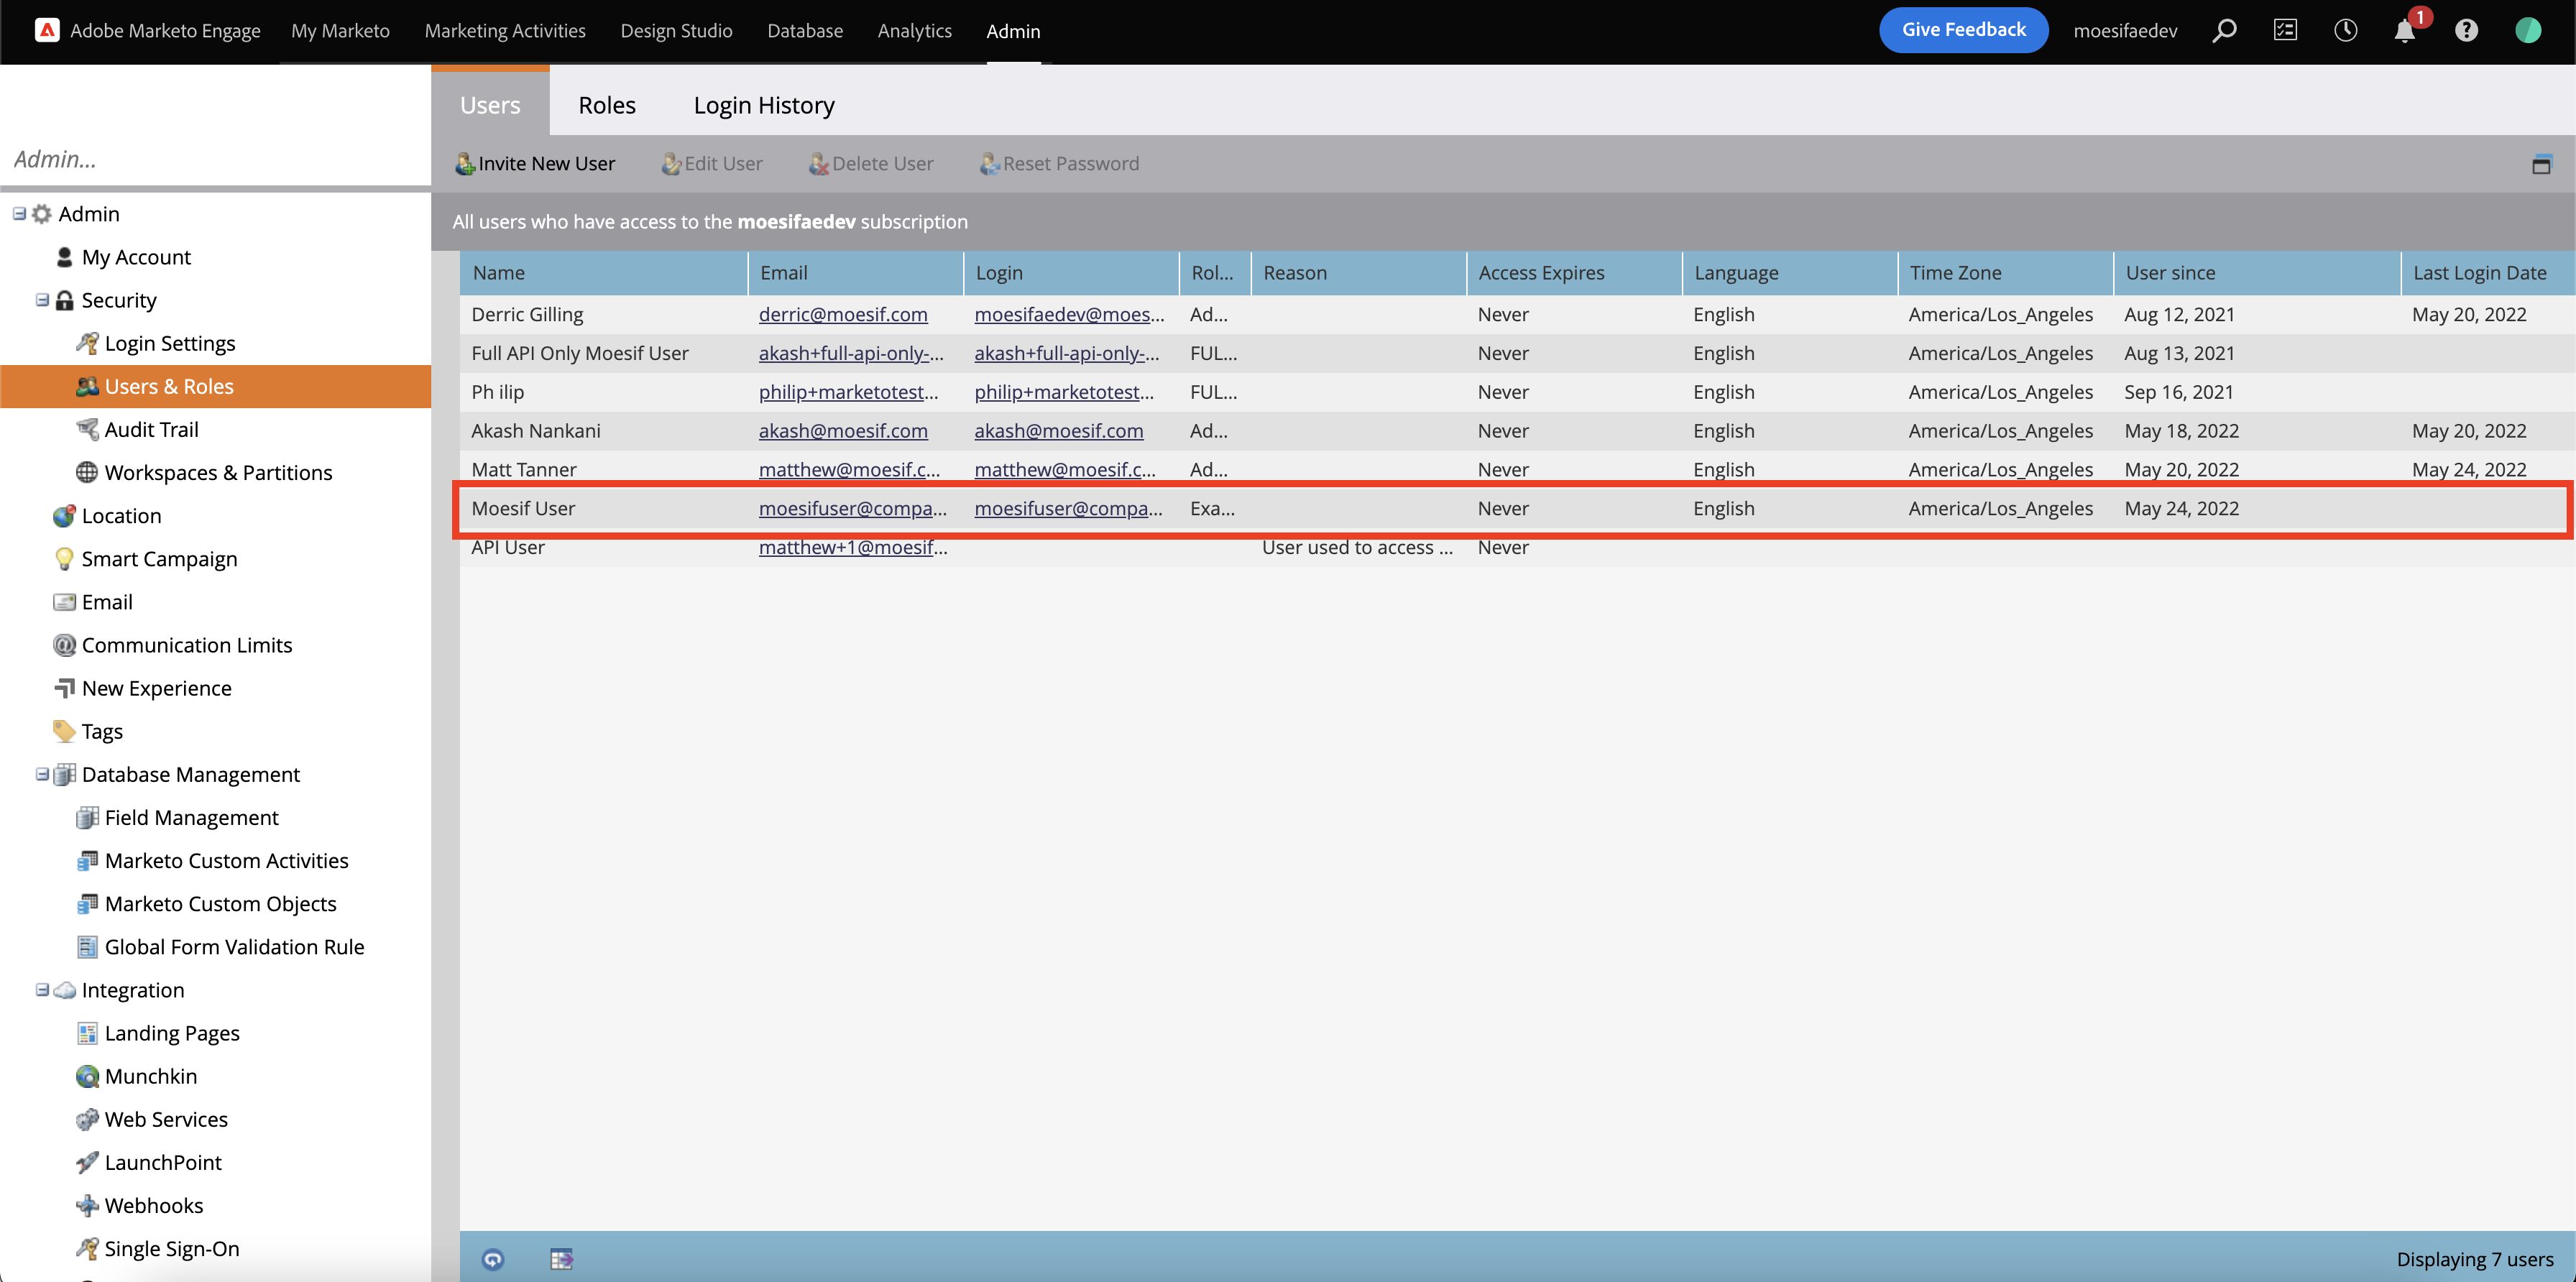
Task: Open the help question mark icon
Action: [x=2466, y=31]
